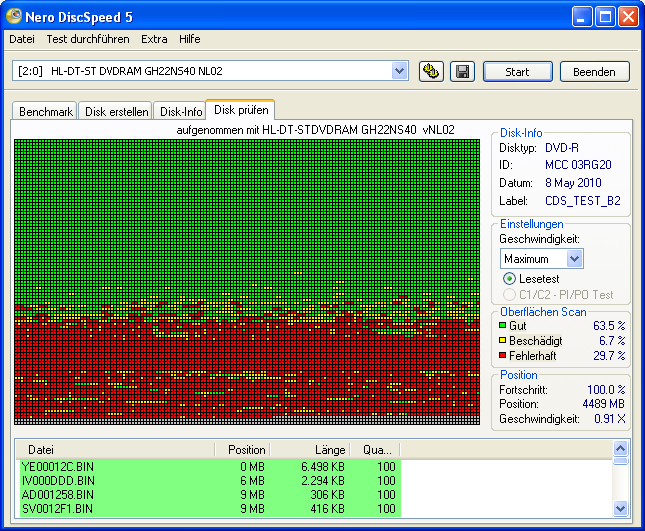Screen dimensions: 645x531
Task: Click the date 8 May 2010
Action: [x=573, y=183]
